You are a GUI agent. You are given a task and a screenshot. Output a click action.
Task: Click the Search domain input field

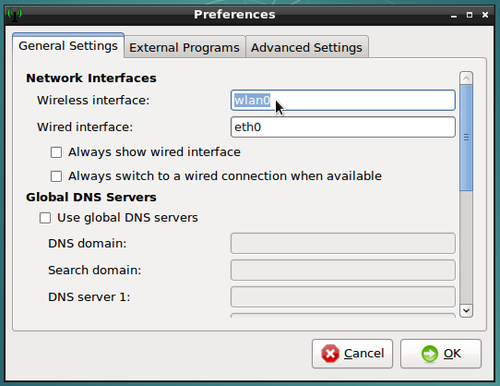point(343,270)
